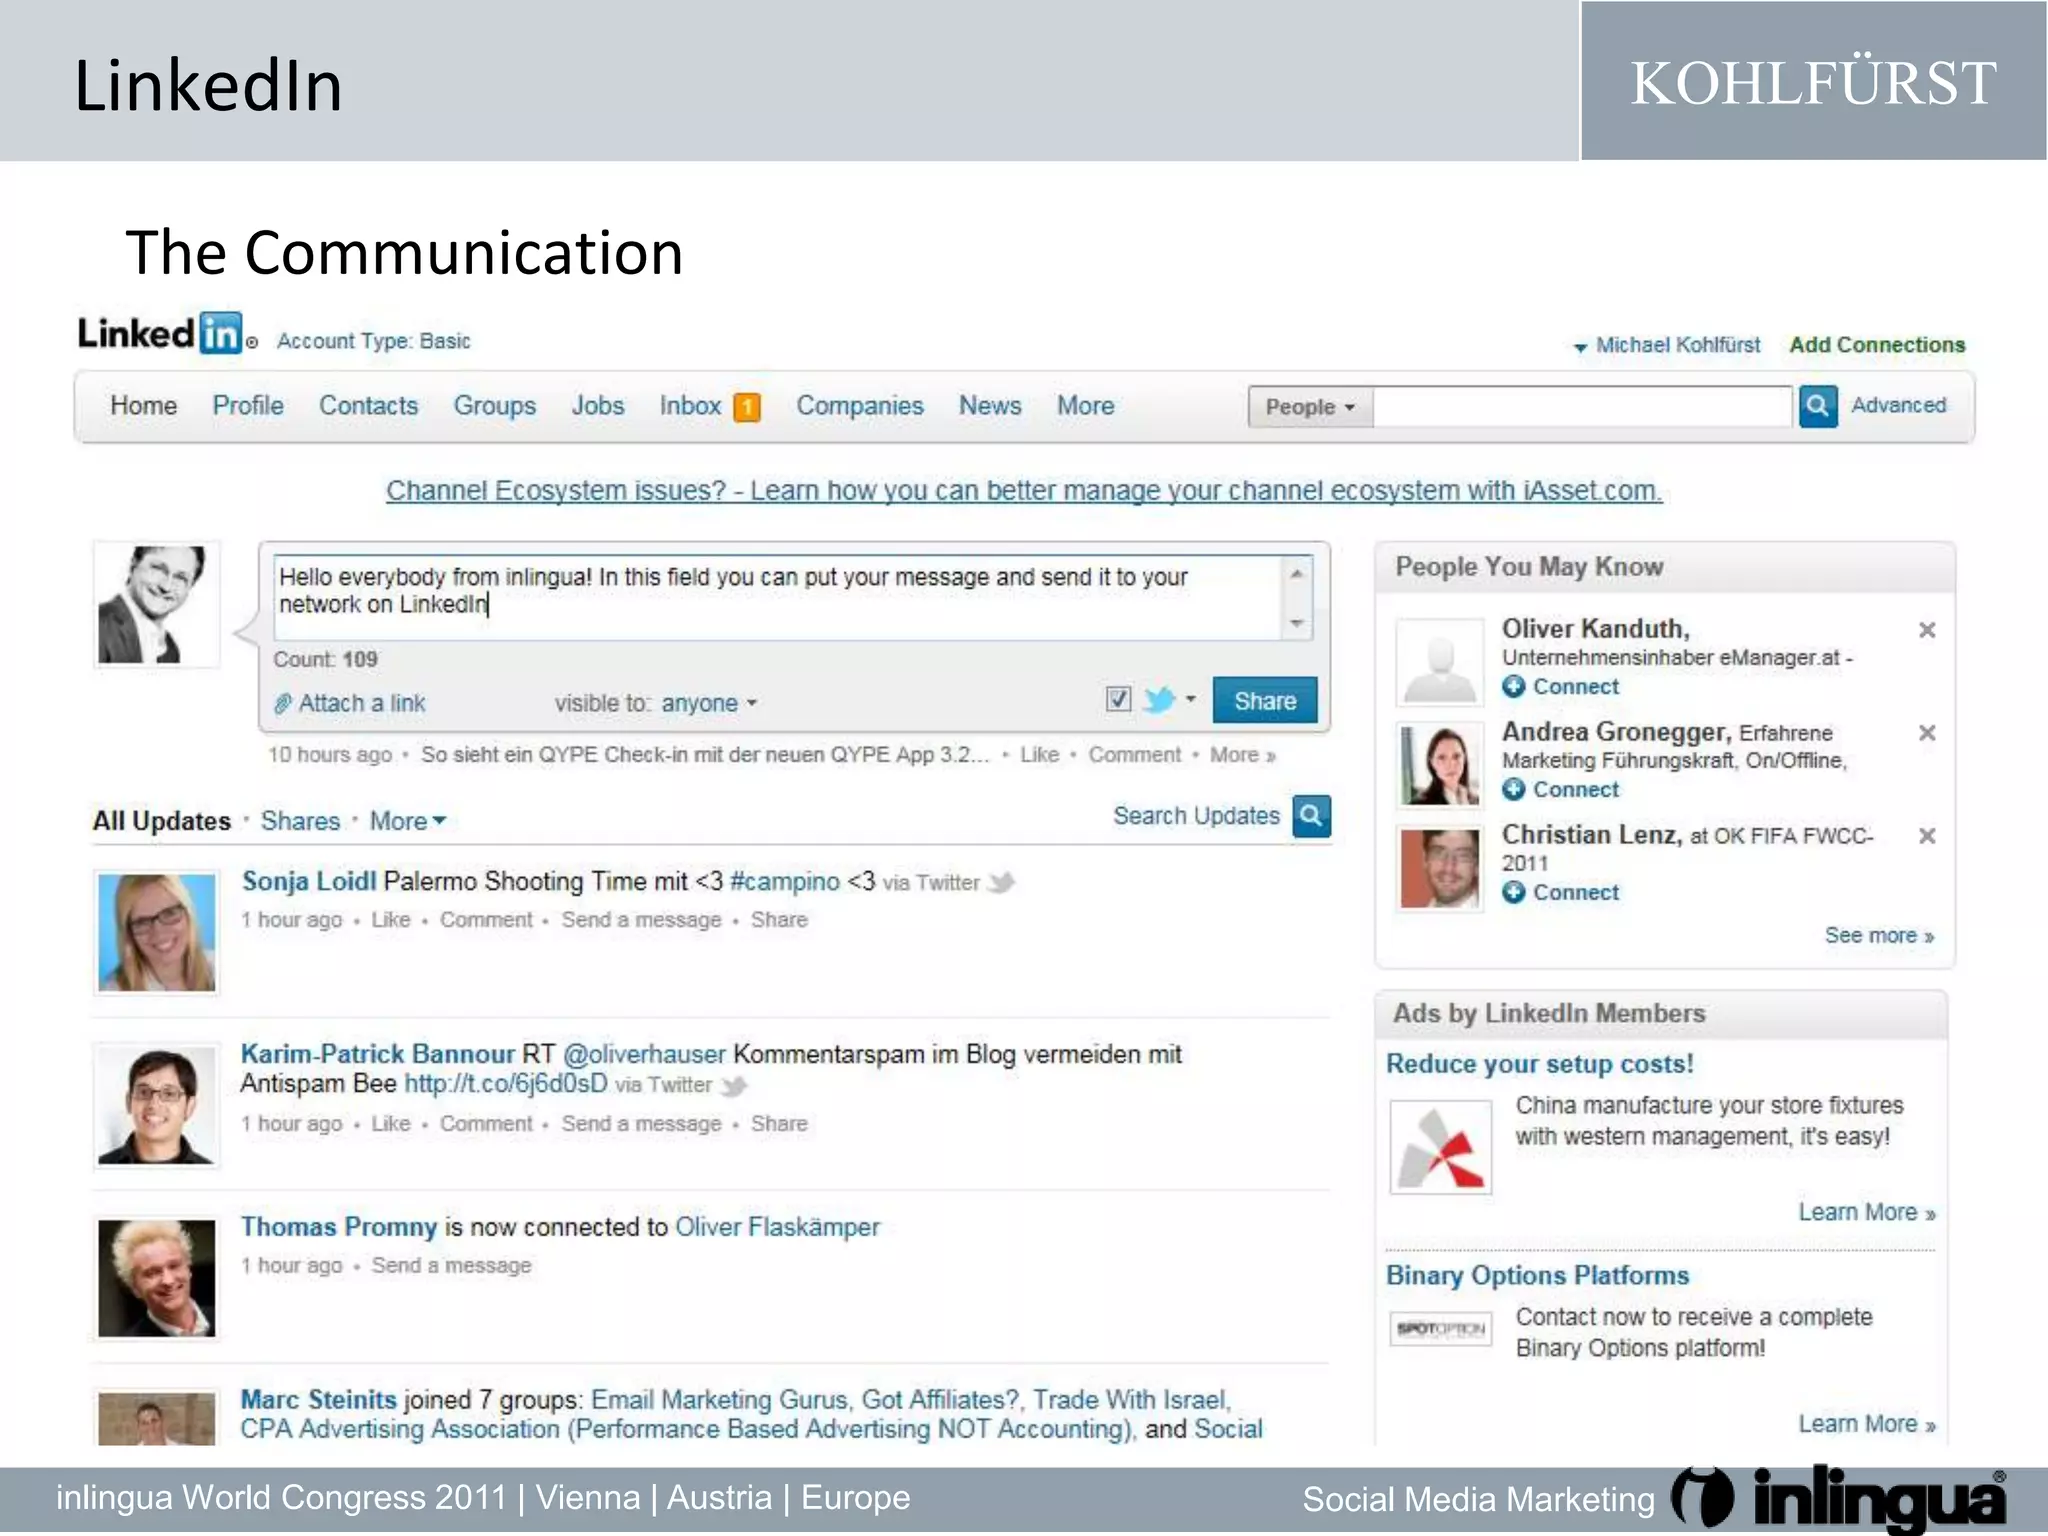Screen dimensions: 2048x1536
Task: Click the Reduce your setup costs ad image
Action: [1440, 1147]
